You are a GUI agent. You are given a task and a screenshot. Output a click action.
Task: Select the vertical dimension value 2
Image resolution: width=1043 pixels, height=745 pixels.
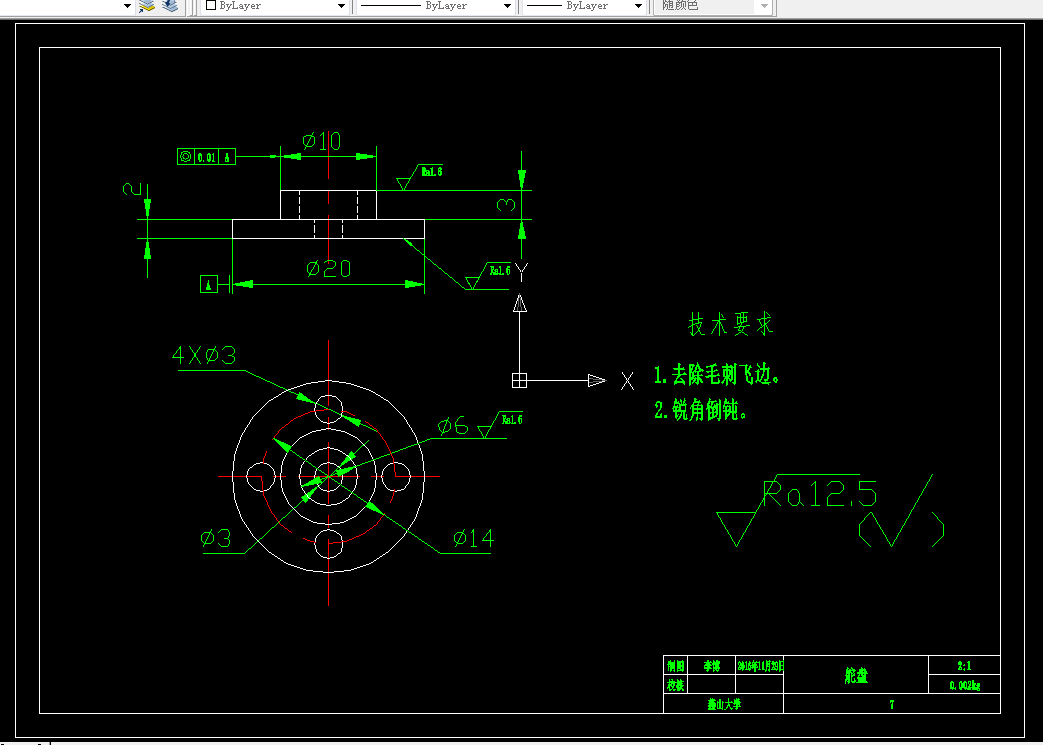coord(132,189)
